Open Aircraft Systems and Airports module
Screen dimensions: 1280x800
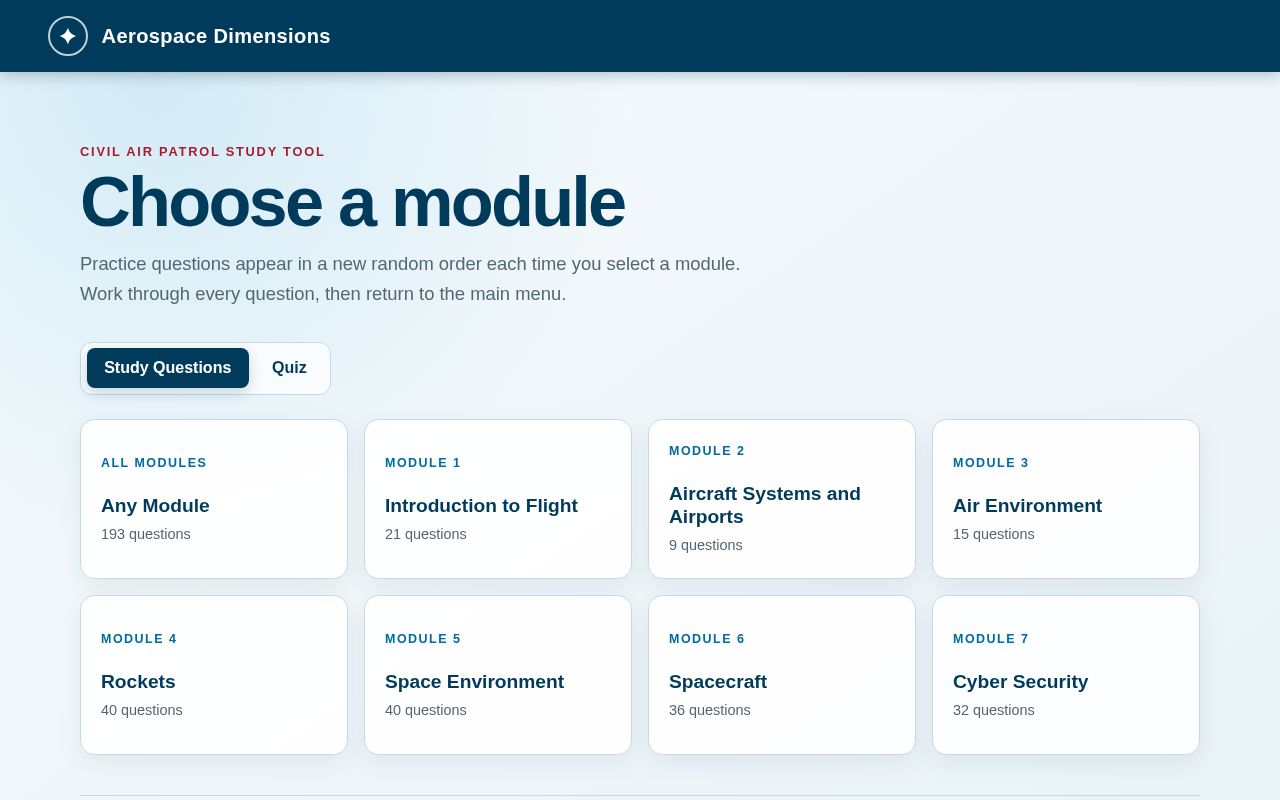782,499
